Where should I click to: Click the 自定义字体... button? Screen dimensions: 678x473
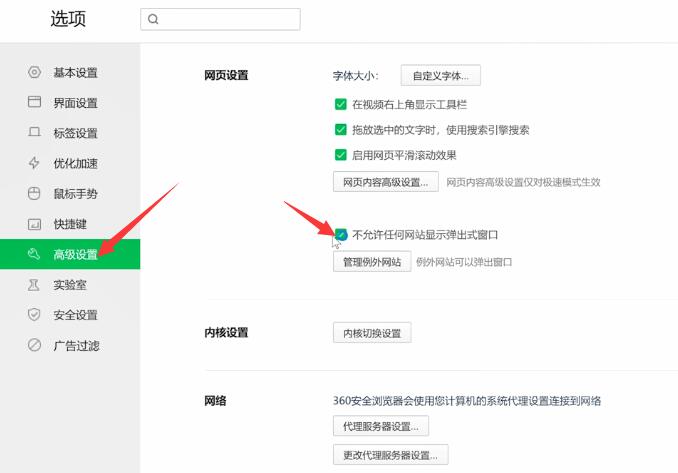tap(441, 76)
